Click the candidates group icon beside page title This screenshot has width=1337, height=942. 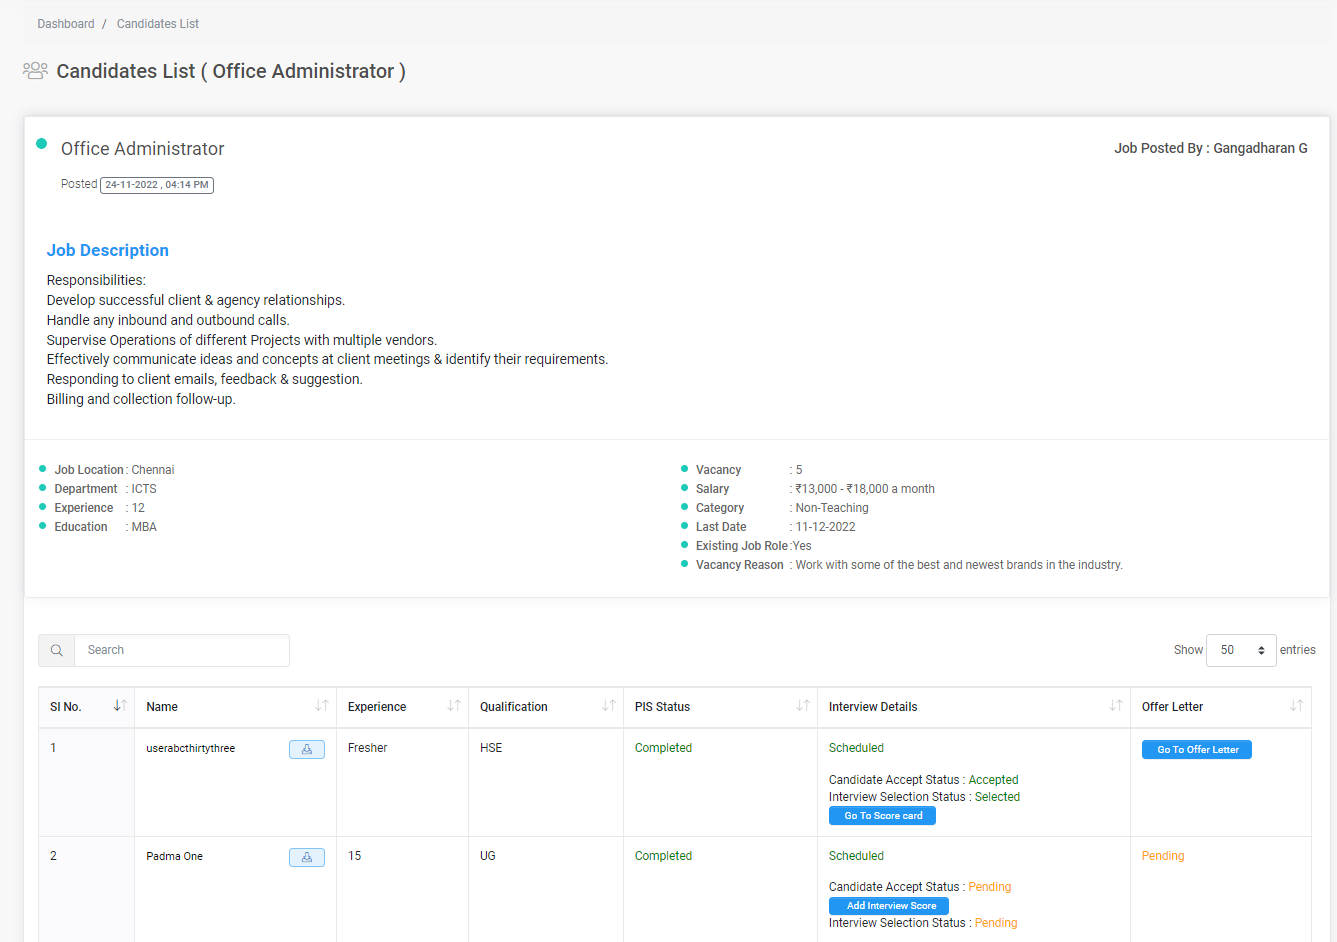pyautogui.click(x=35, y=71)
